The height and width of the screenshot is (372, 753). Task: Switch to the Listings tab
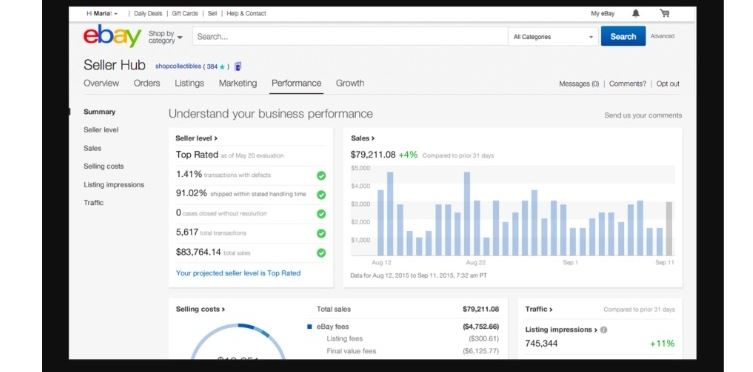(189, 83)
